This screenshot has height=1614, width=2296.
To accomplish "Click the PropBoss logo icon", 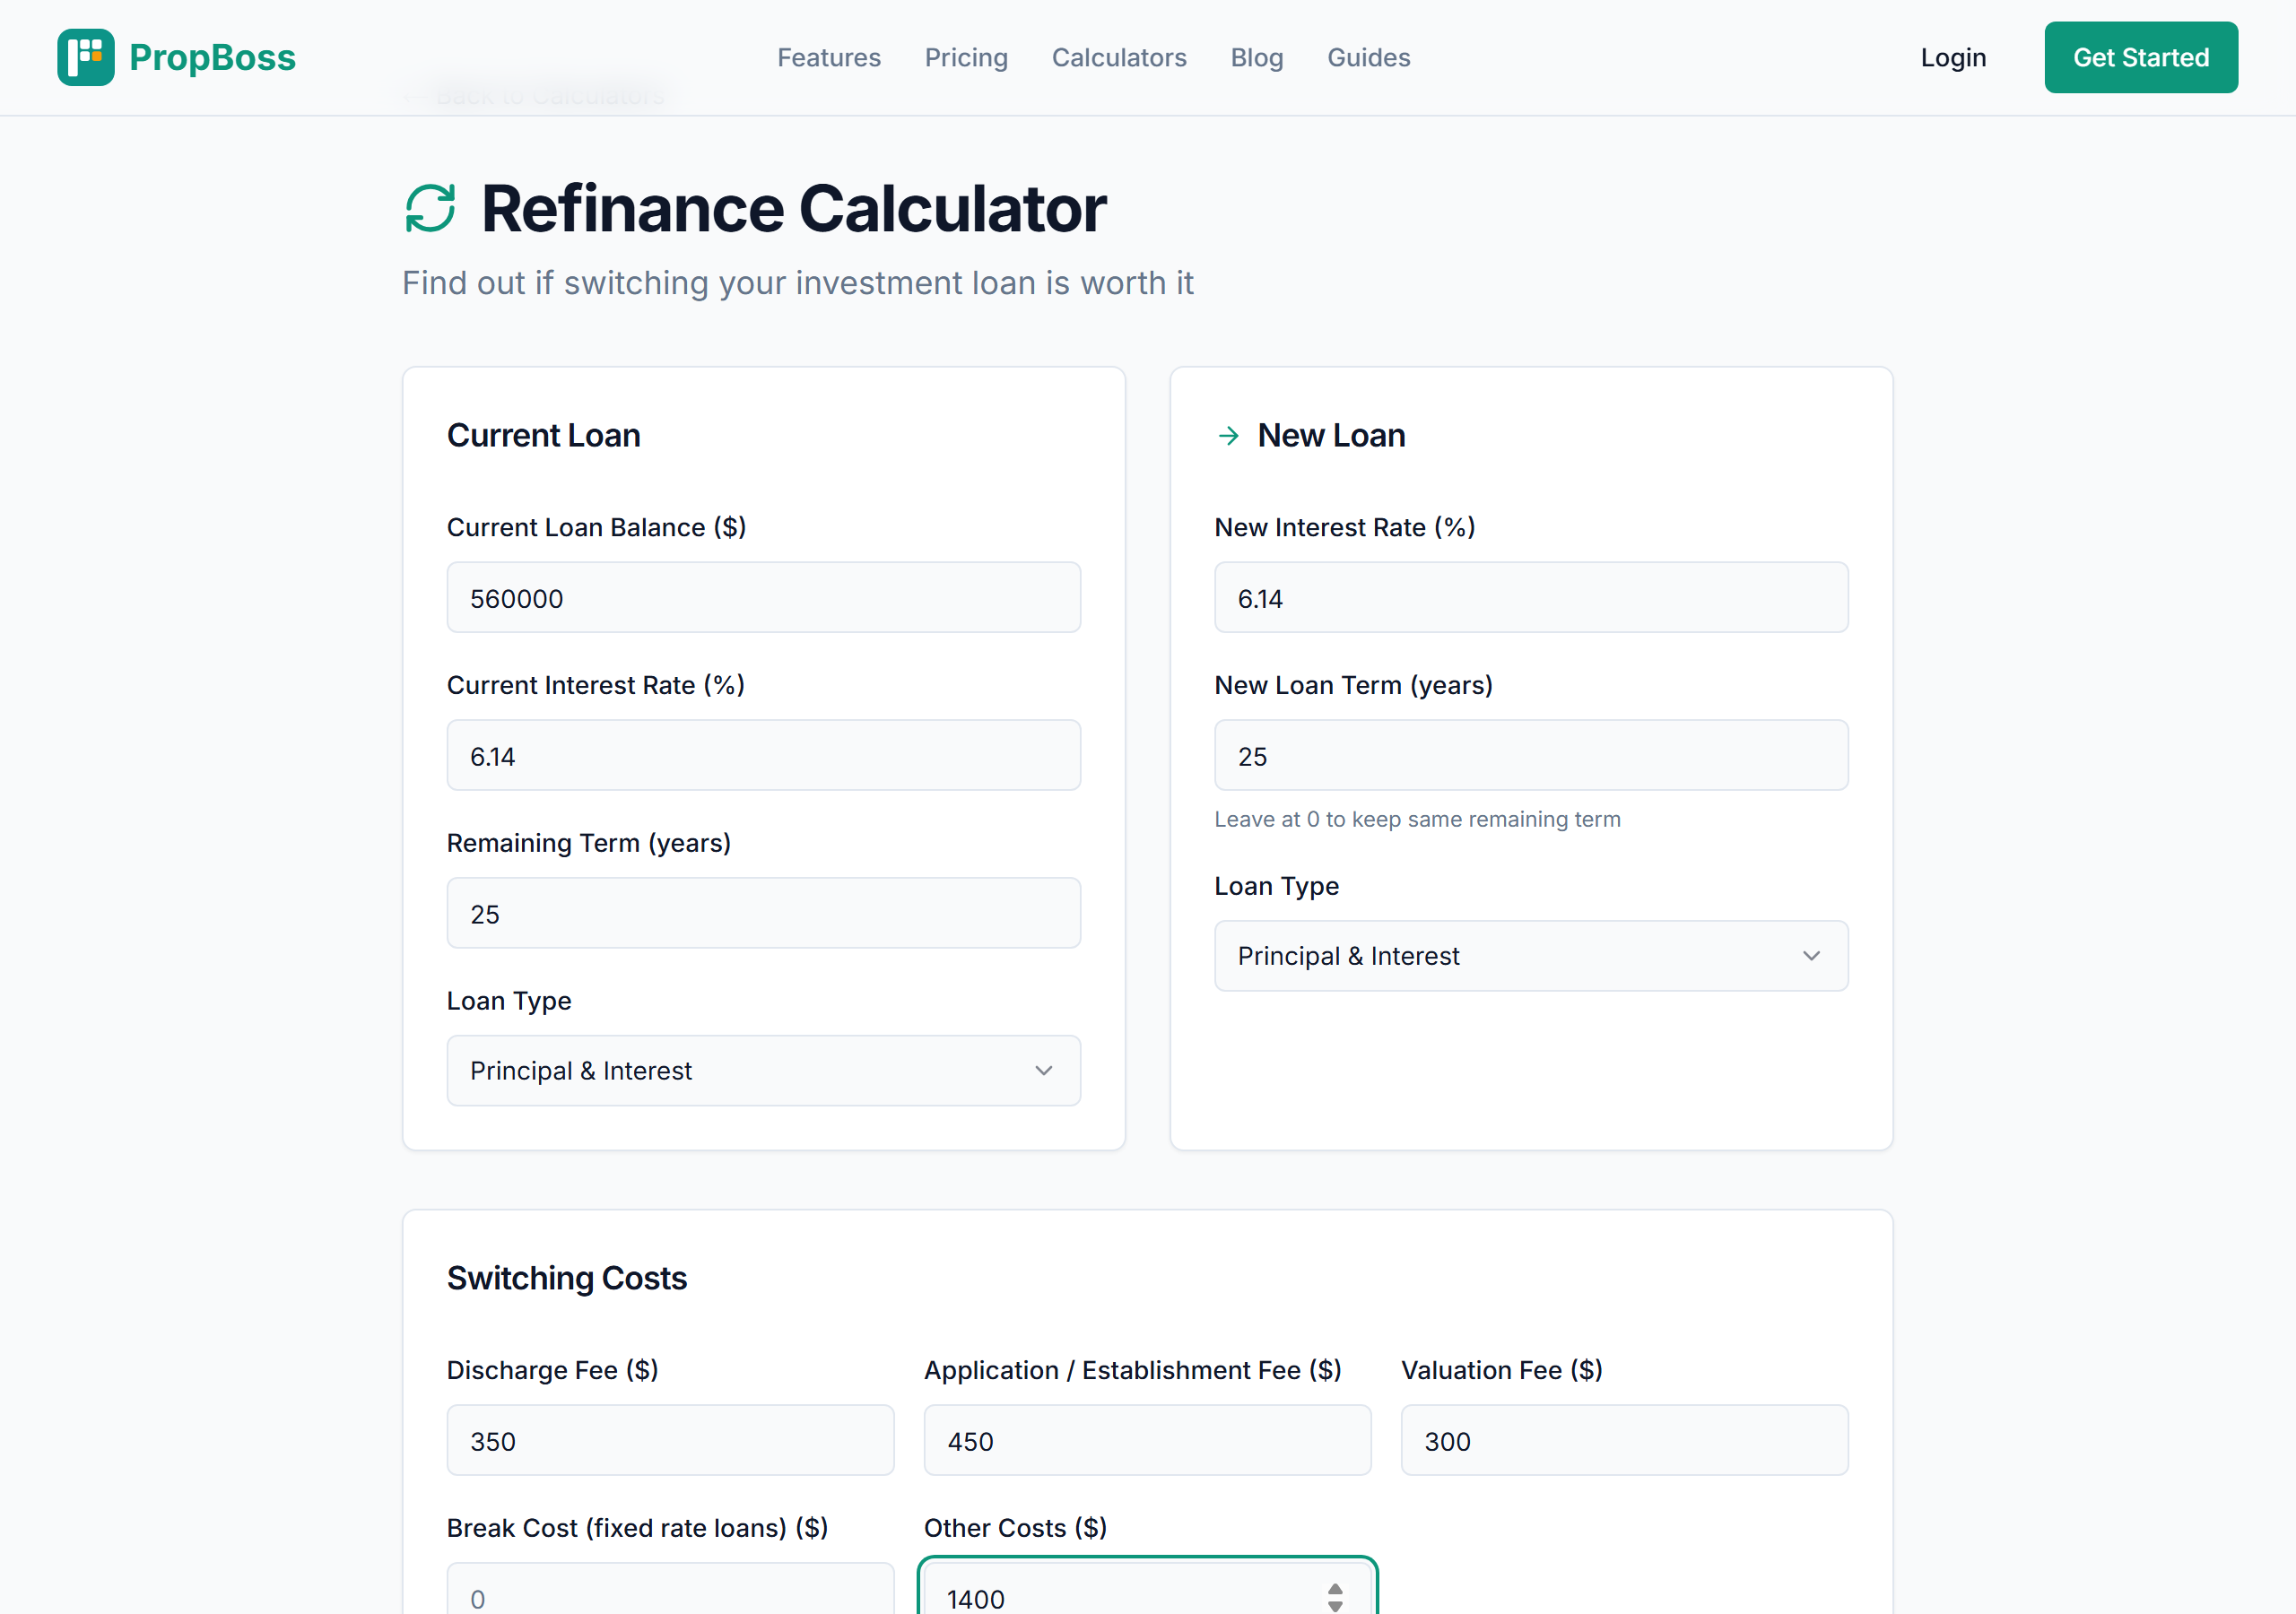I will pos(86,57).
